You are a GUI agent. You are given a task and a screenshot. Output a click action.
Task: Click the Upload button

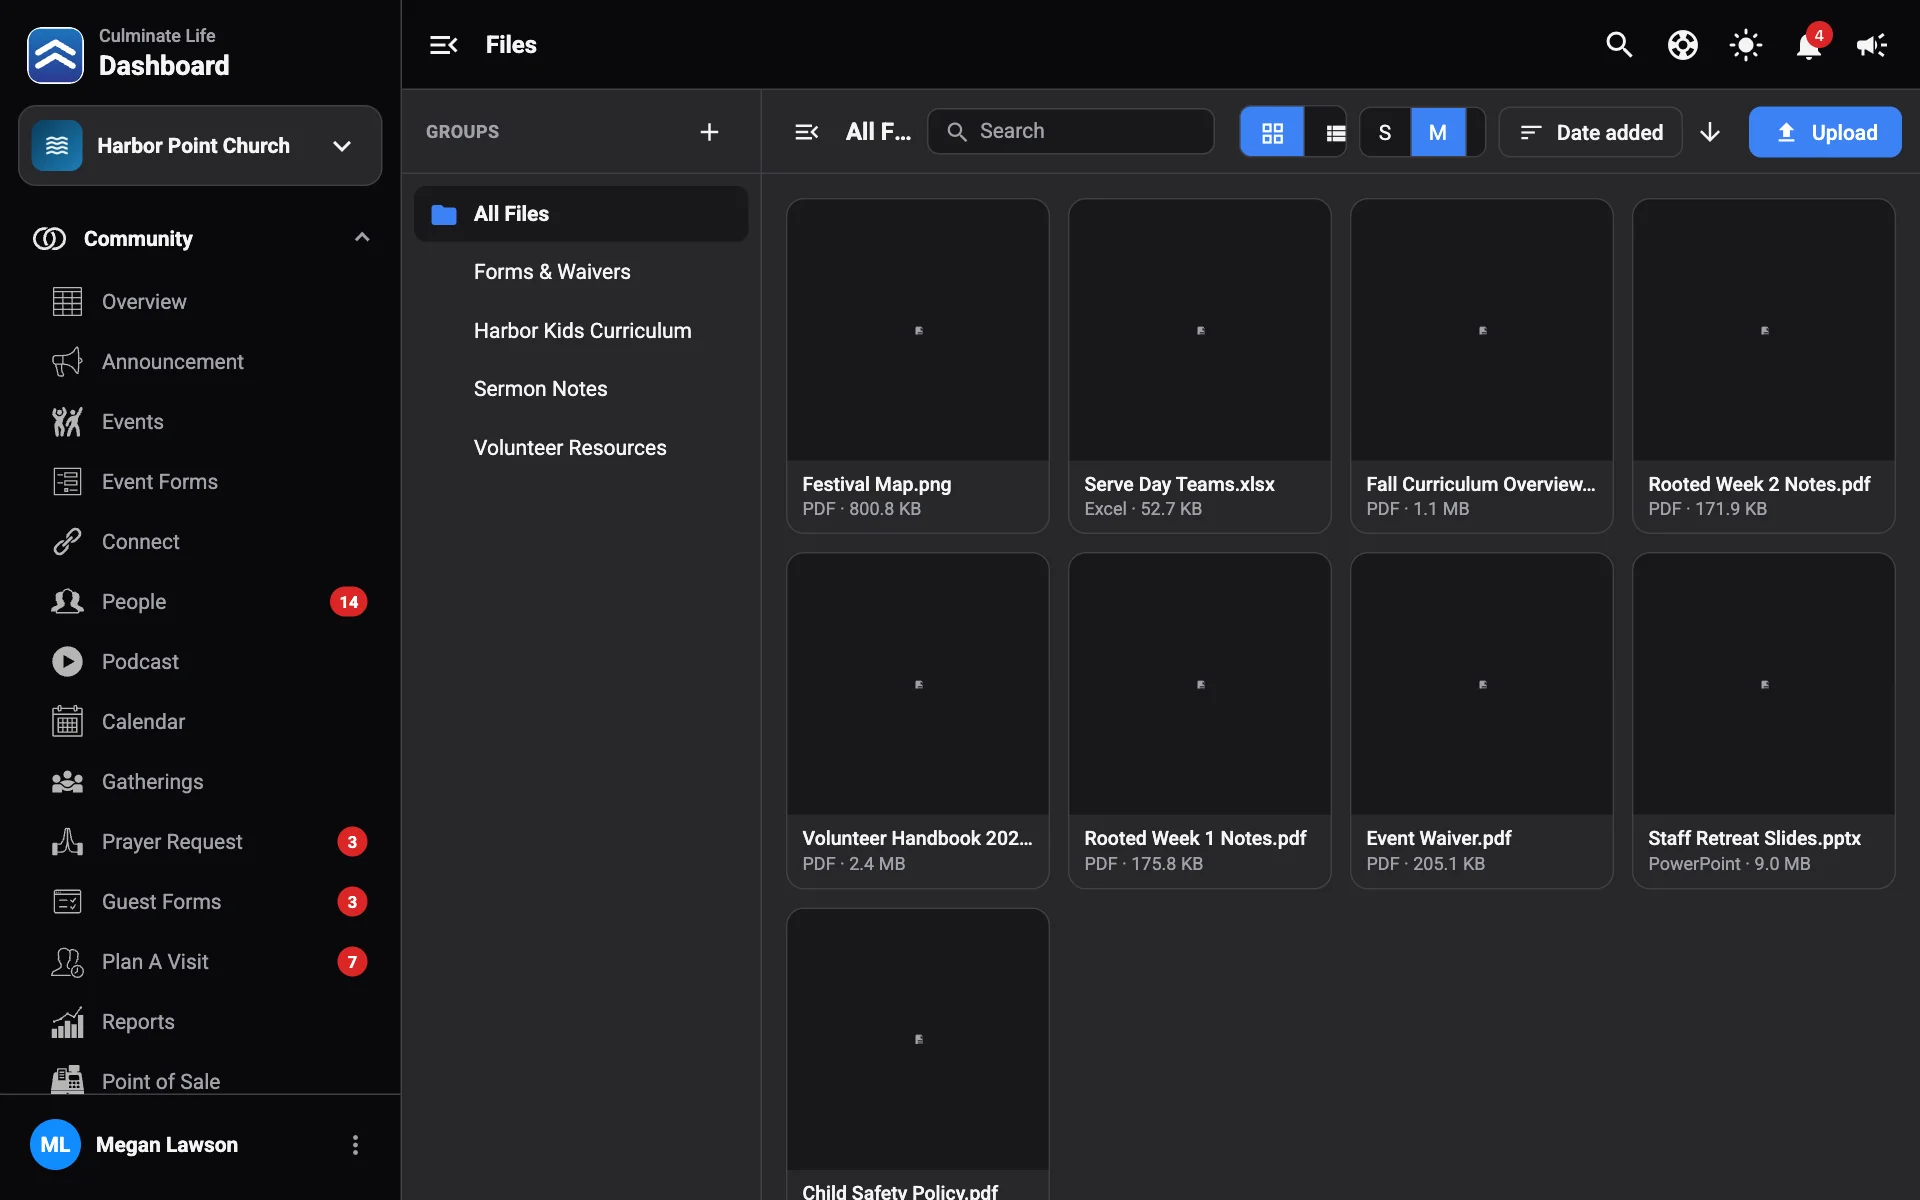coord(1825,132)
